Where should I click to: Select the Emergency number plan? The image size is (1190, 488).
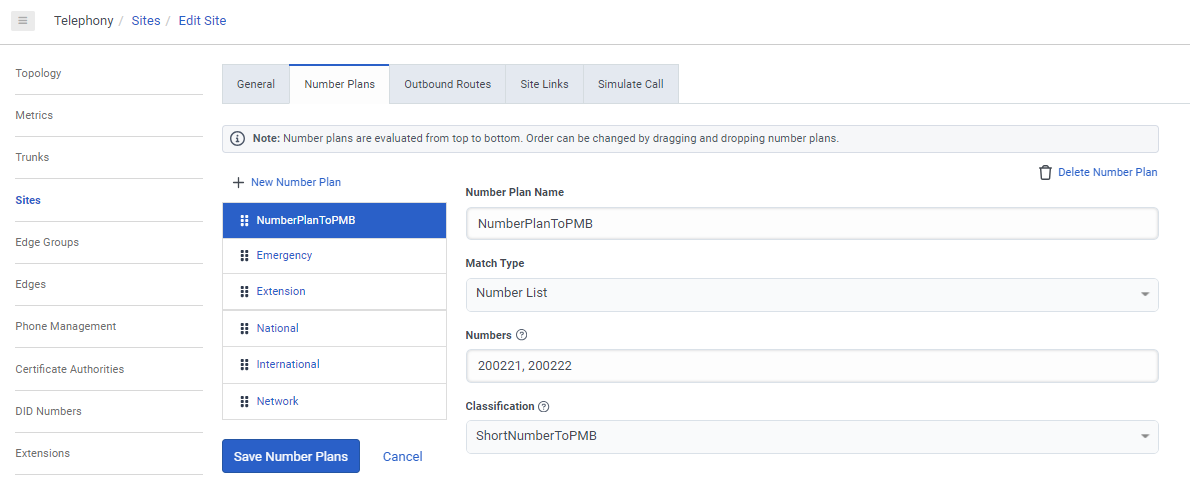pyautogui.click(x=334, y=256)
